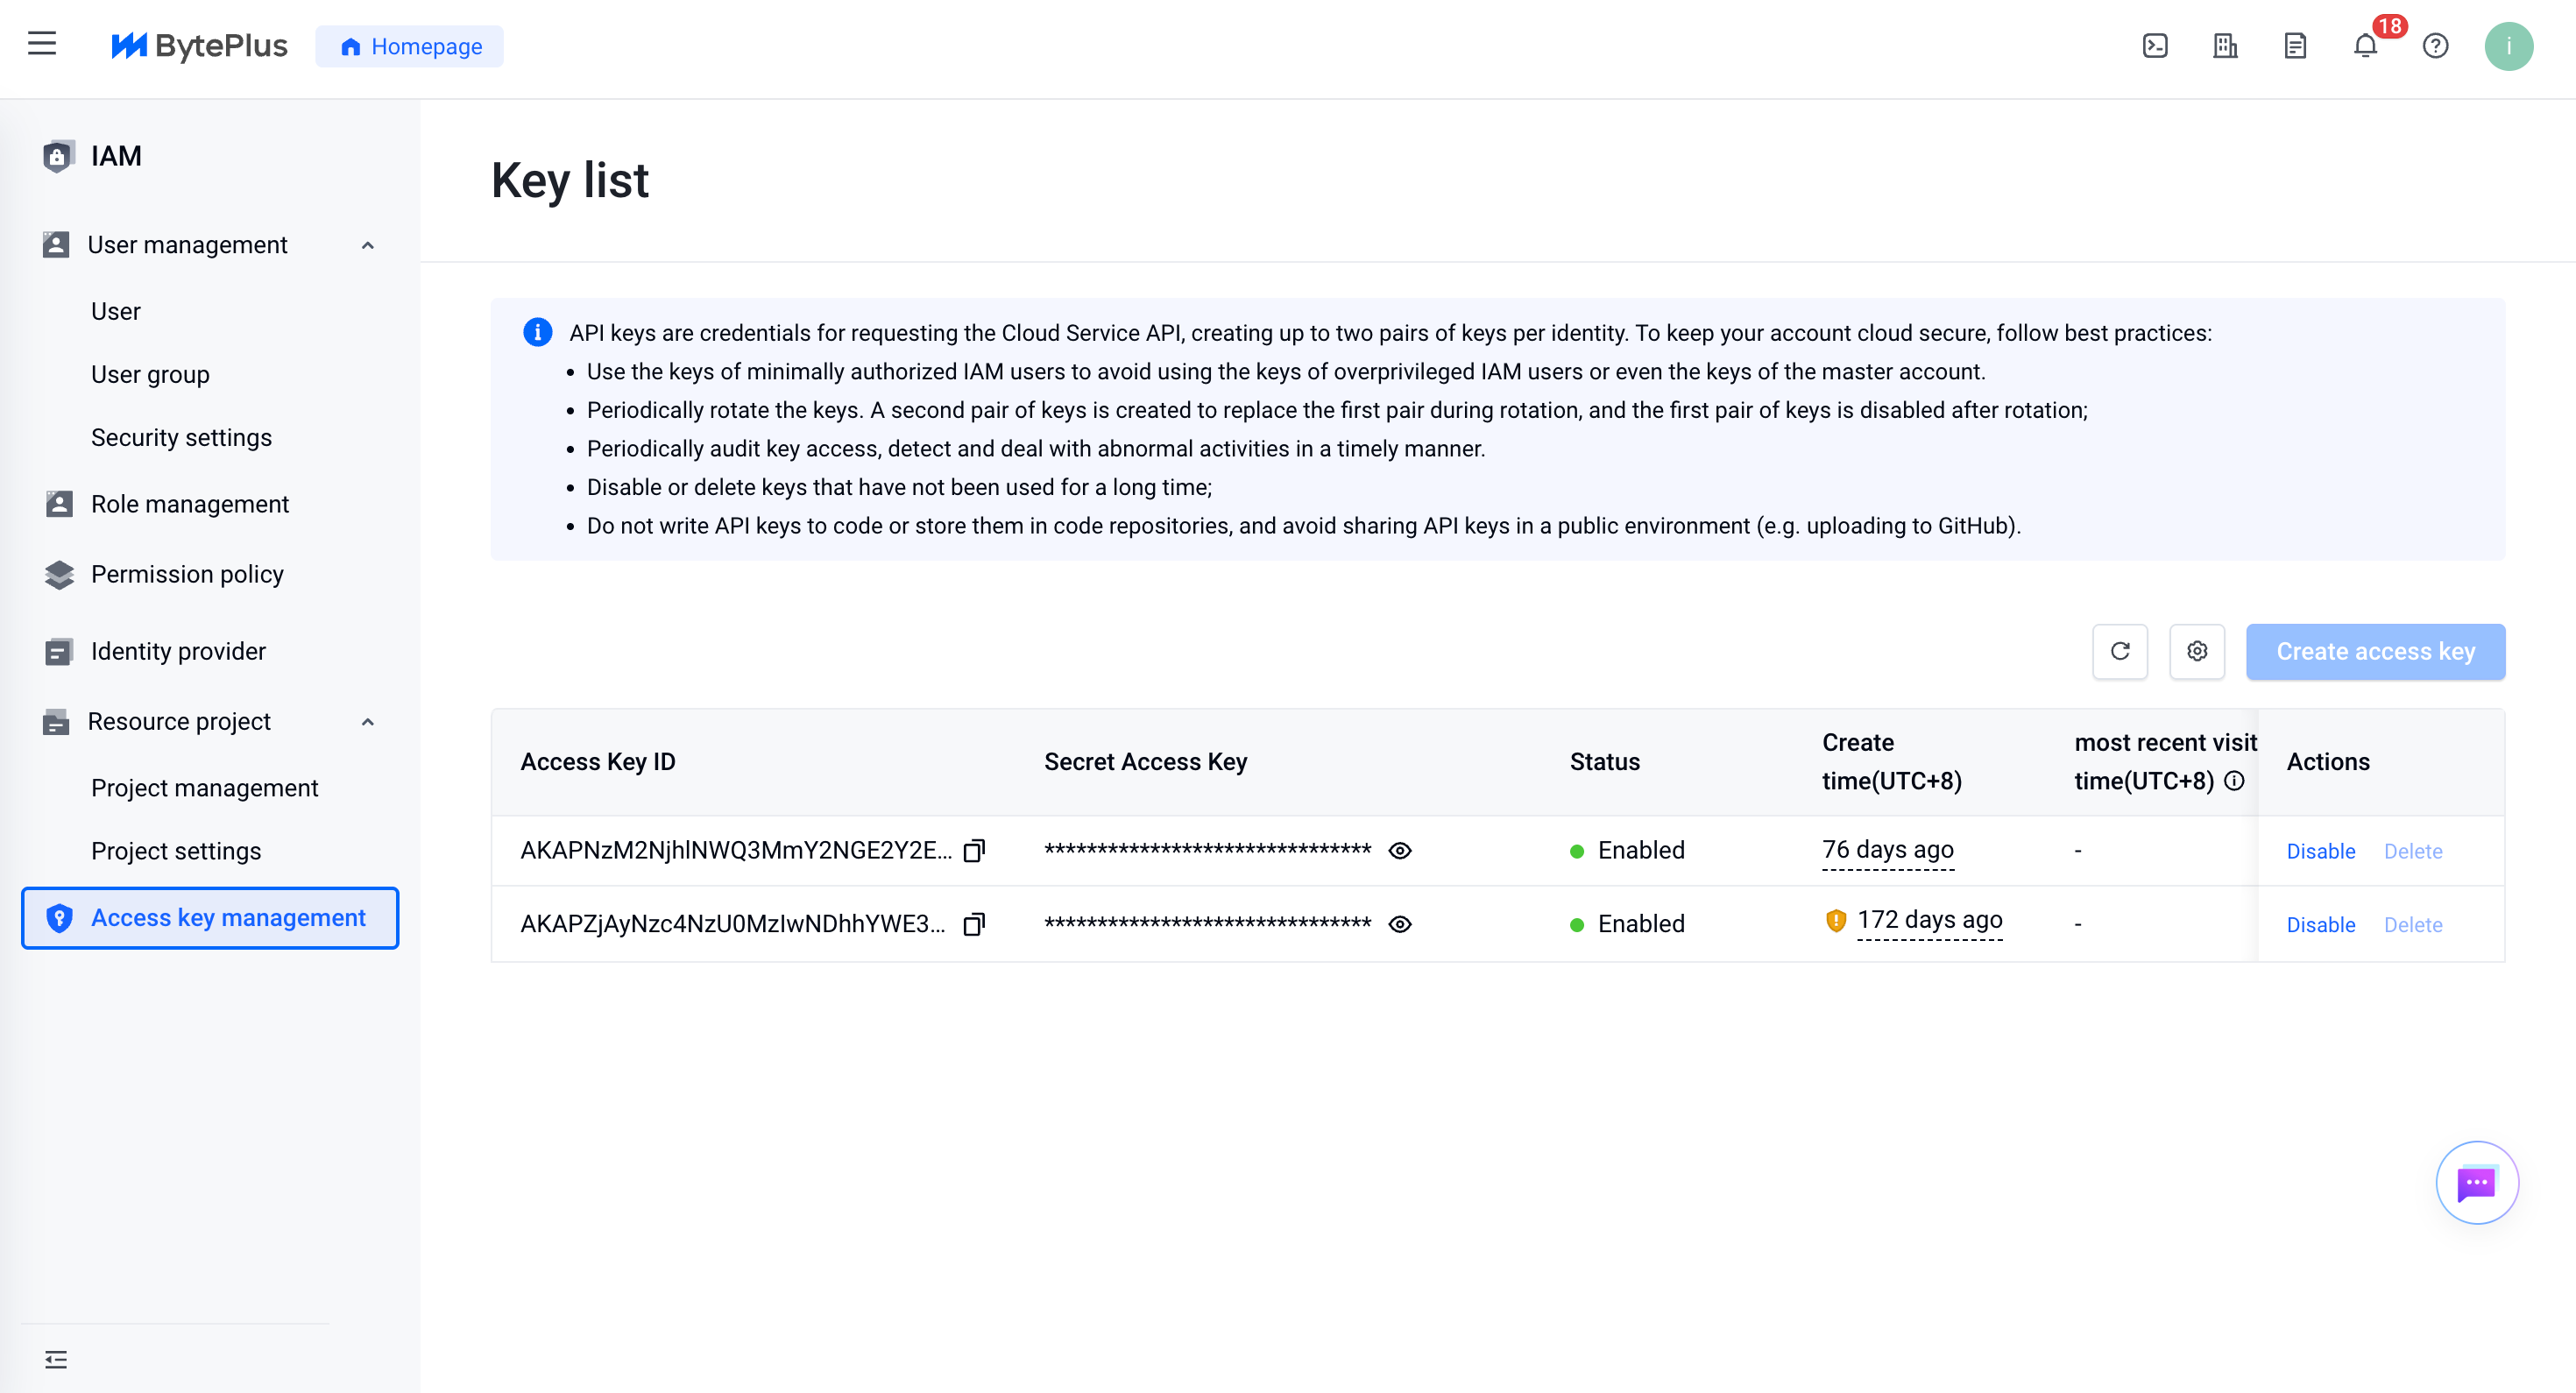Go to the Homepage tab

point(410,46)
